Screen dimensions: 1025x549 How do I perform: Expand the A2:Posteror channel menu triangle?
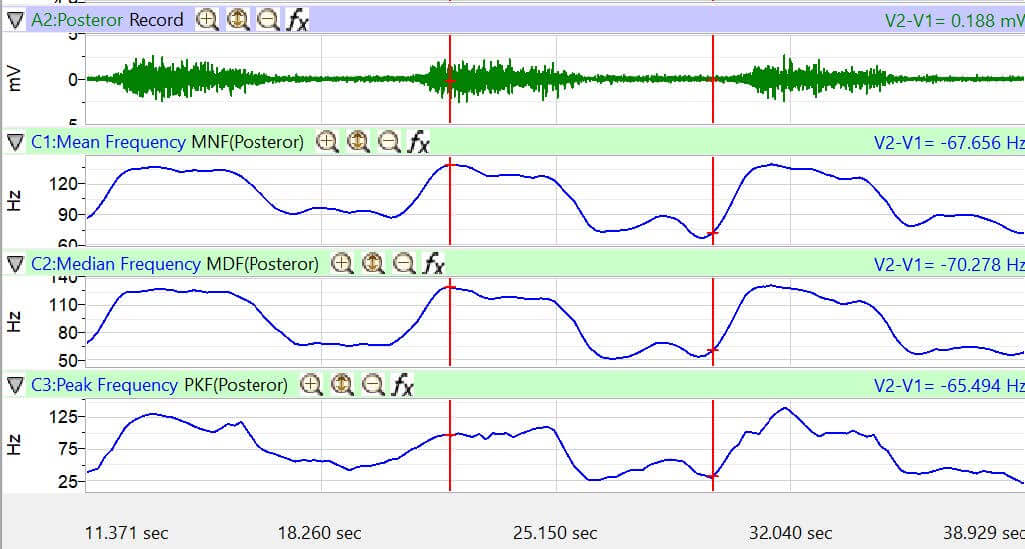click(14, 20)
